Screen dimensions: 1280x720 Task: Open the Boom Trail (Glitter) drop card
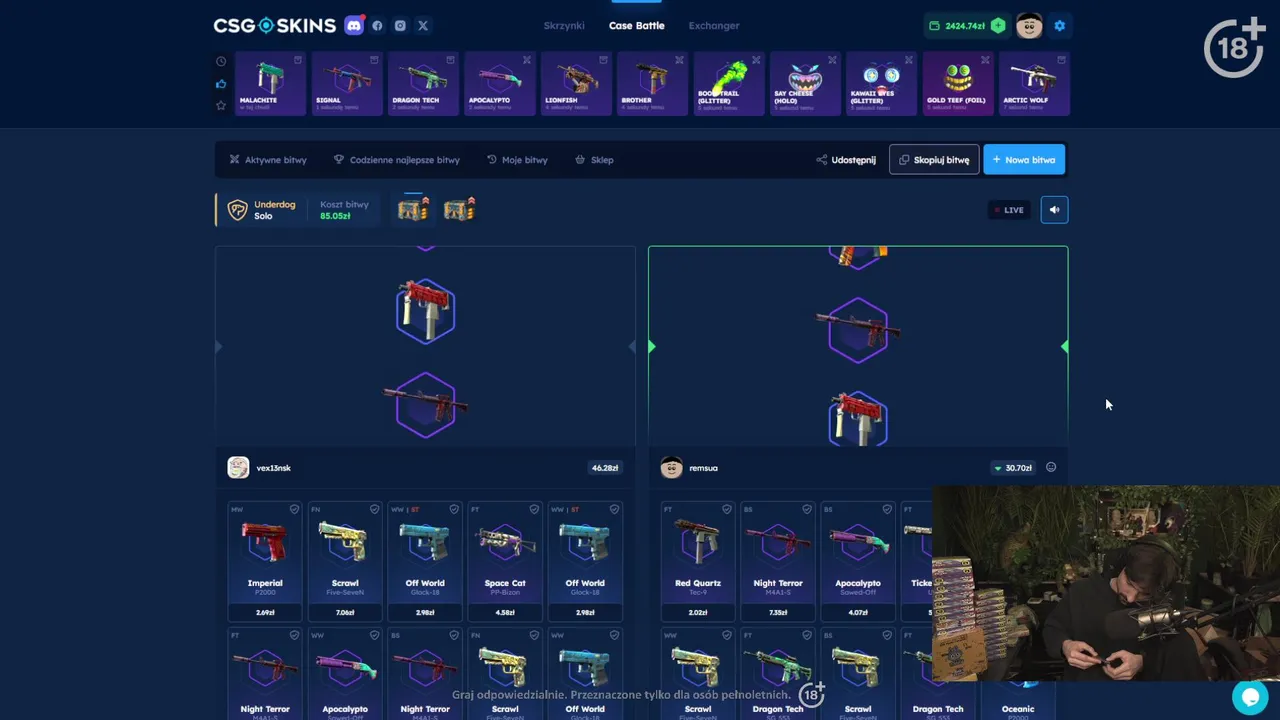(729, 84)
